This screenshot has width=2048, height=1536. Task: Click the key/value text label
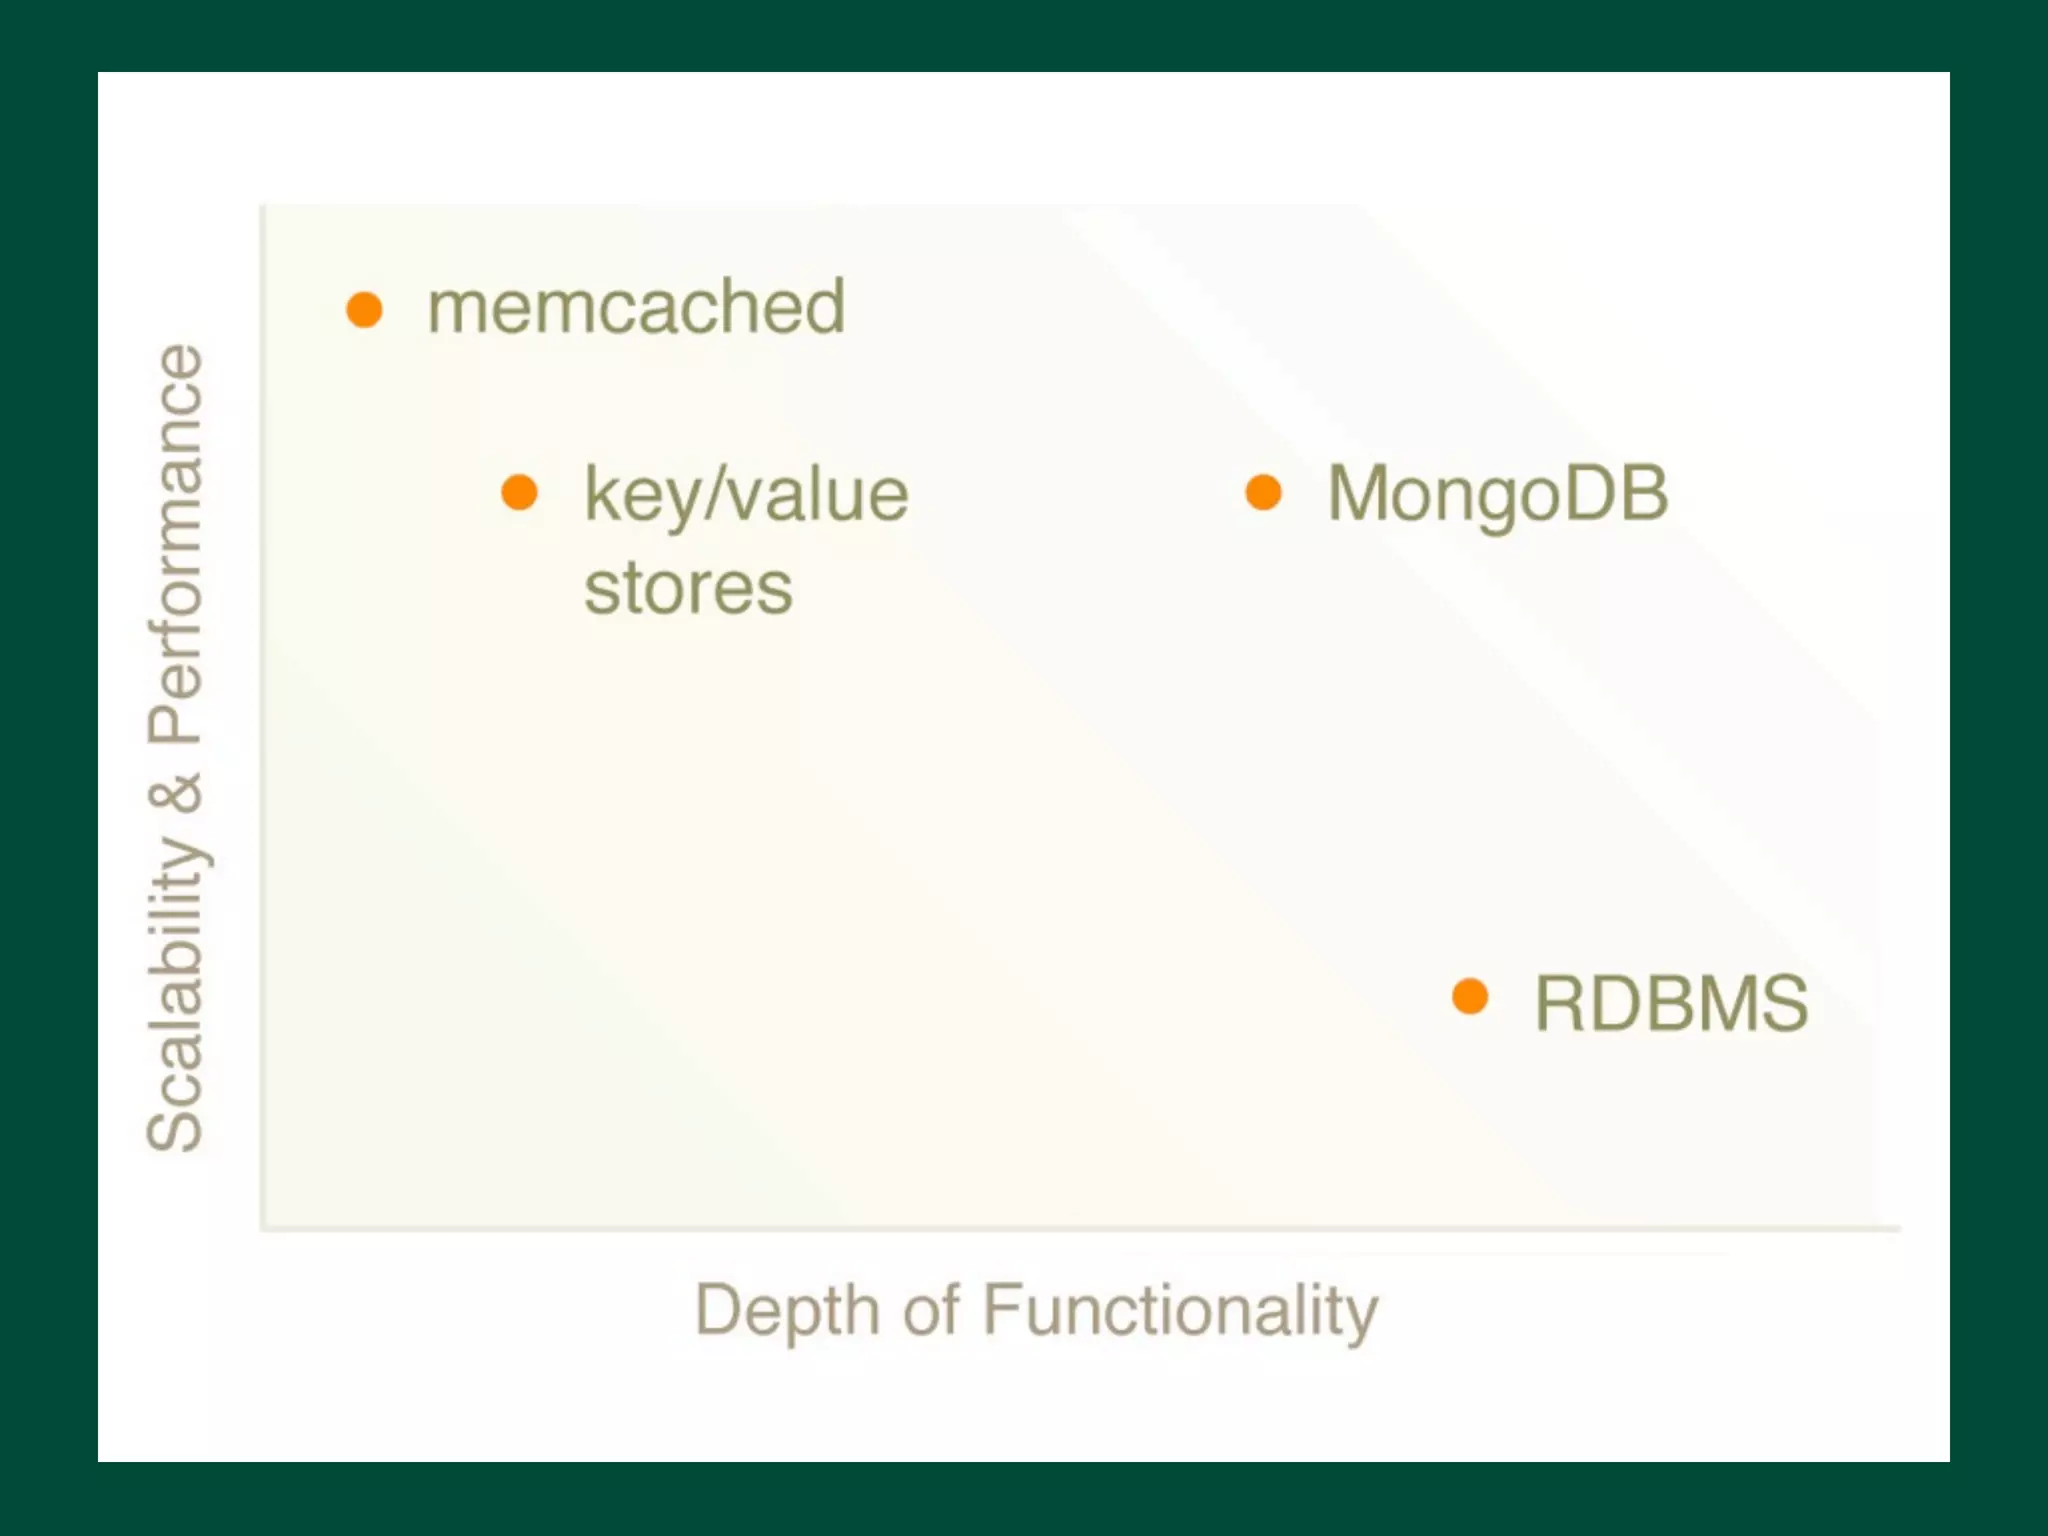pyautogui.click(x=746, y=495)
